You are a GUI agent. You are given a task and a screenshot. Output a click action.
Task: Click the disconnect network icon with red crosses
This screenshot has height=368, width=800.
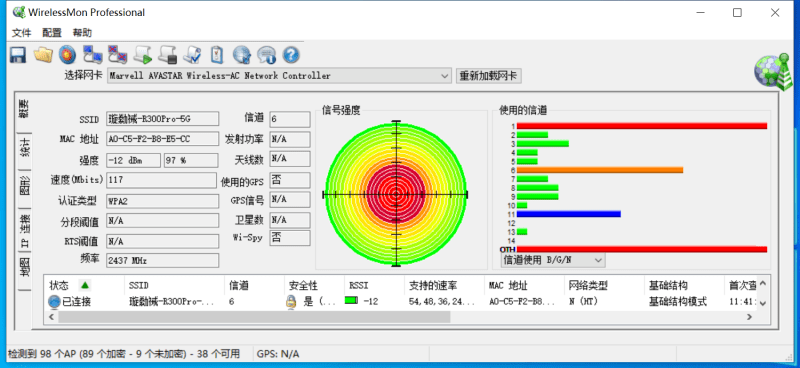pyautogui.click(x=117, y=54)
